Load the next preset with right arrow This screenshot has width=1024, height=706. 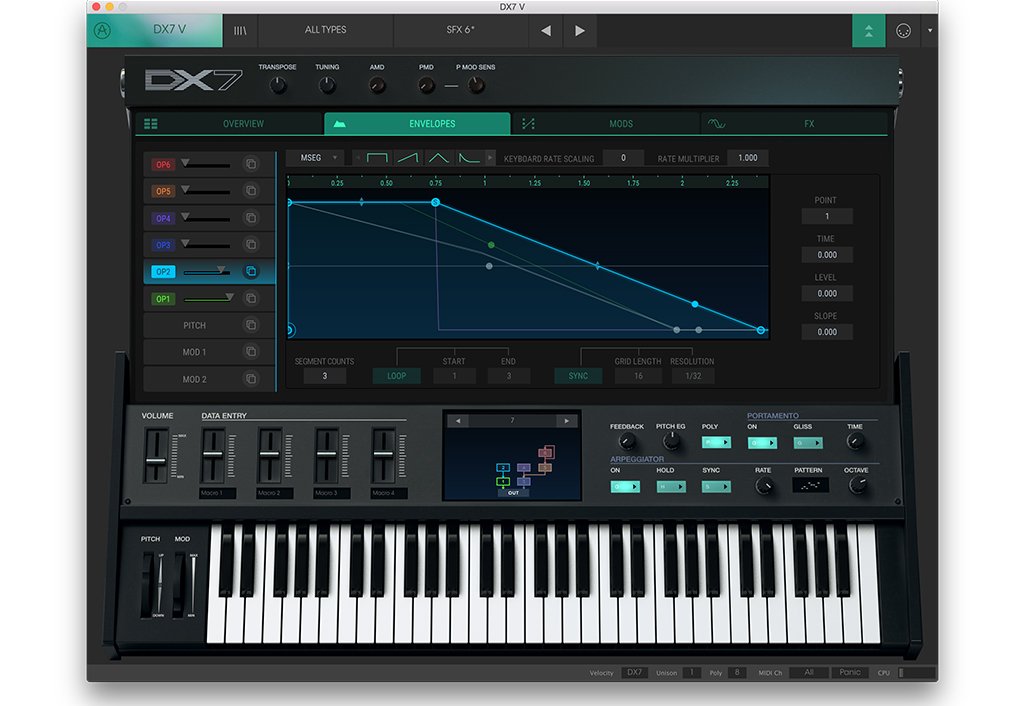click(580, 30)
